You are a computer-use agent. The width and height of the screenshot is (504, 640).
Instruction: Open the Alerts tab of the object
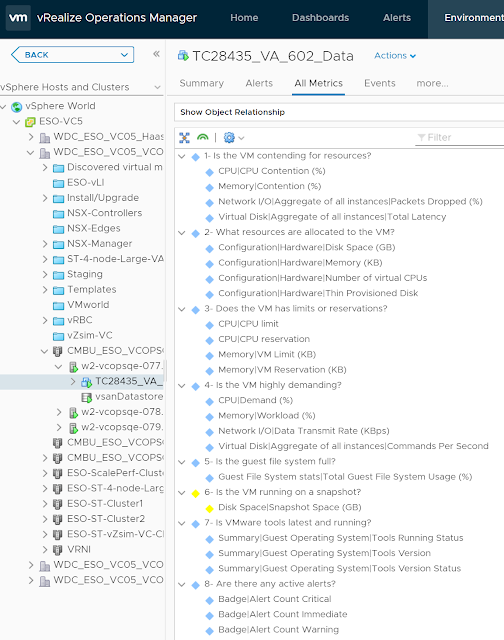[259, 83]
